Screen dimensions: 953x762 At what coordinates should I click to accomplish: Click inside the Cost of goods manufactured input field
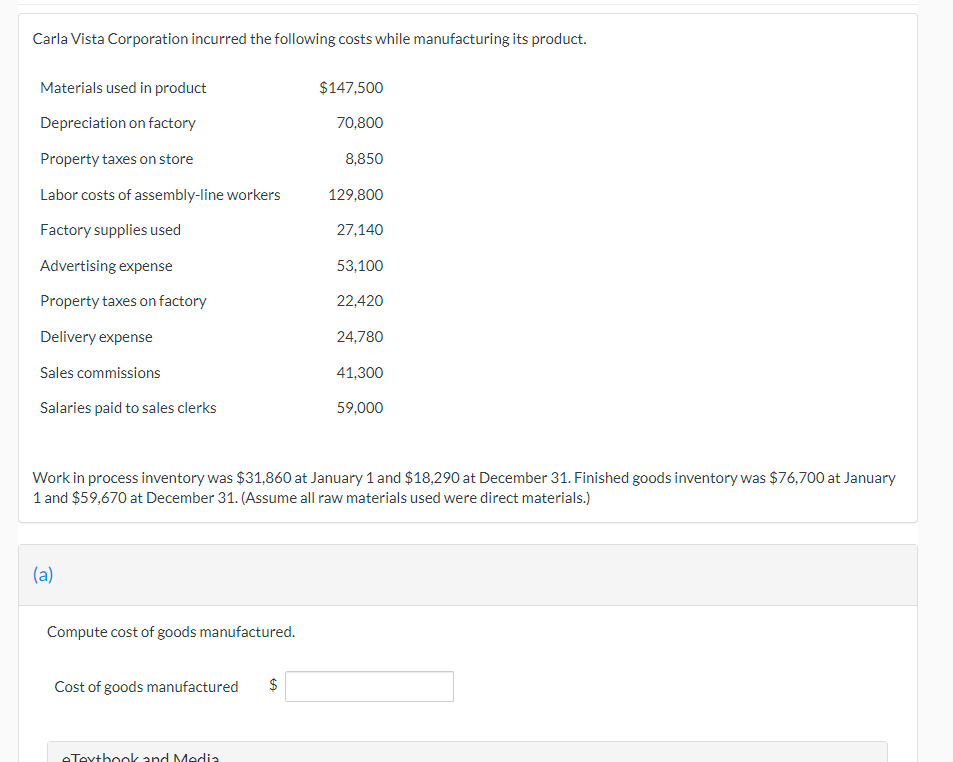tap(368, 686)
